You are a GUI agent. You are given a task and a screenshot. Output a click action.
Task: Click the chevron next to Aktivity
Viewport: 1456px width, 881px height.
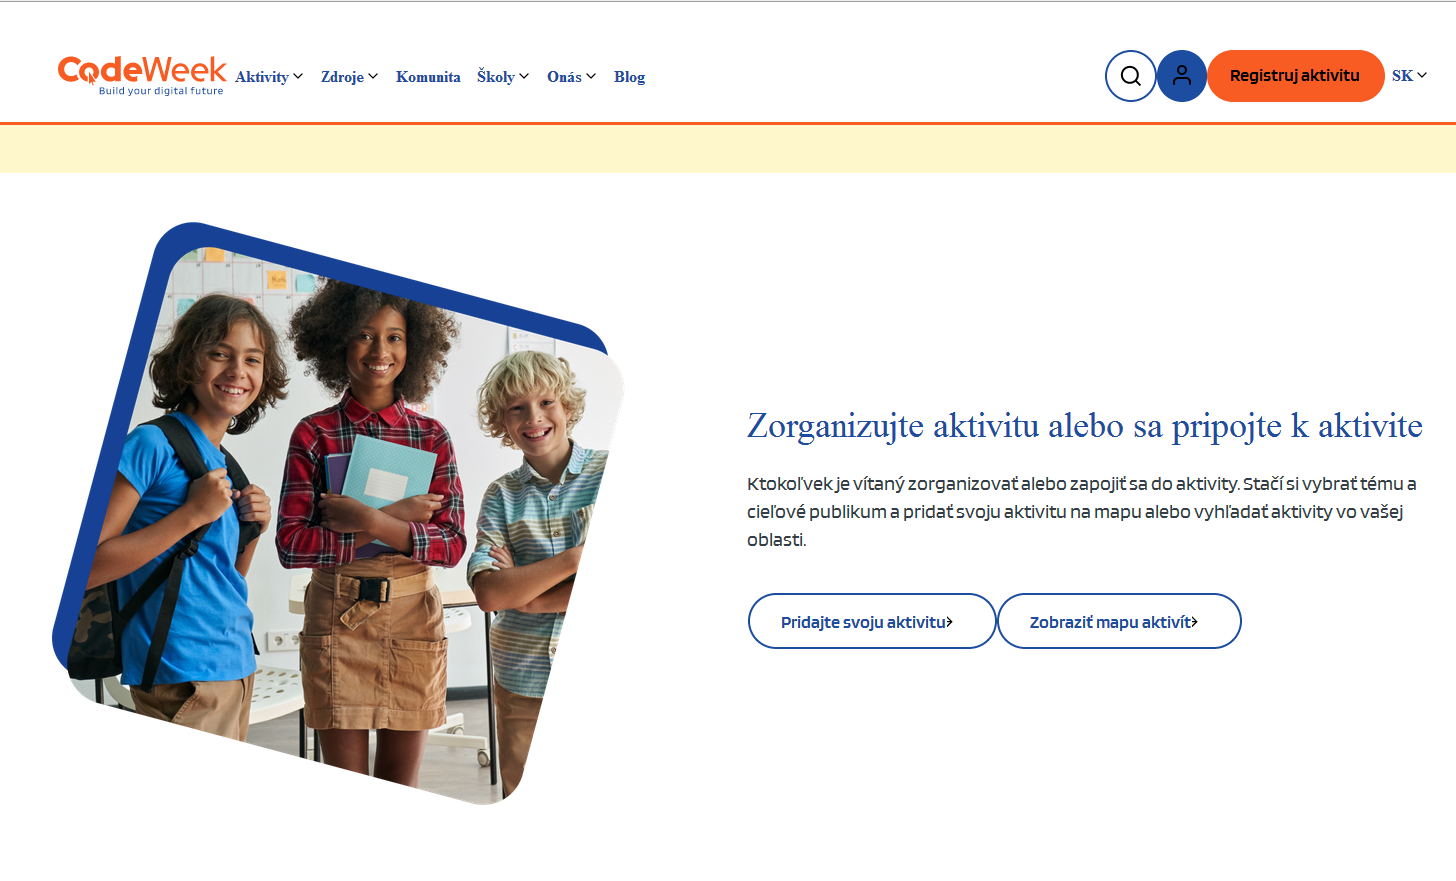click(298, 76)
